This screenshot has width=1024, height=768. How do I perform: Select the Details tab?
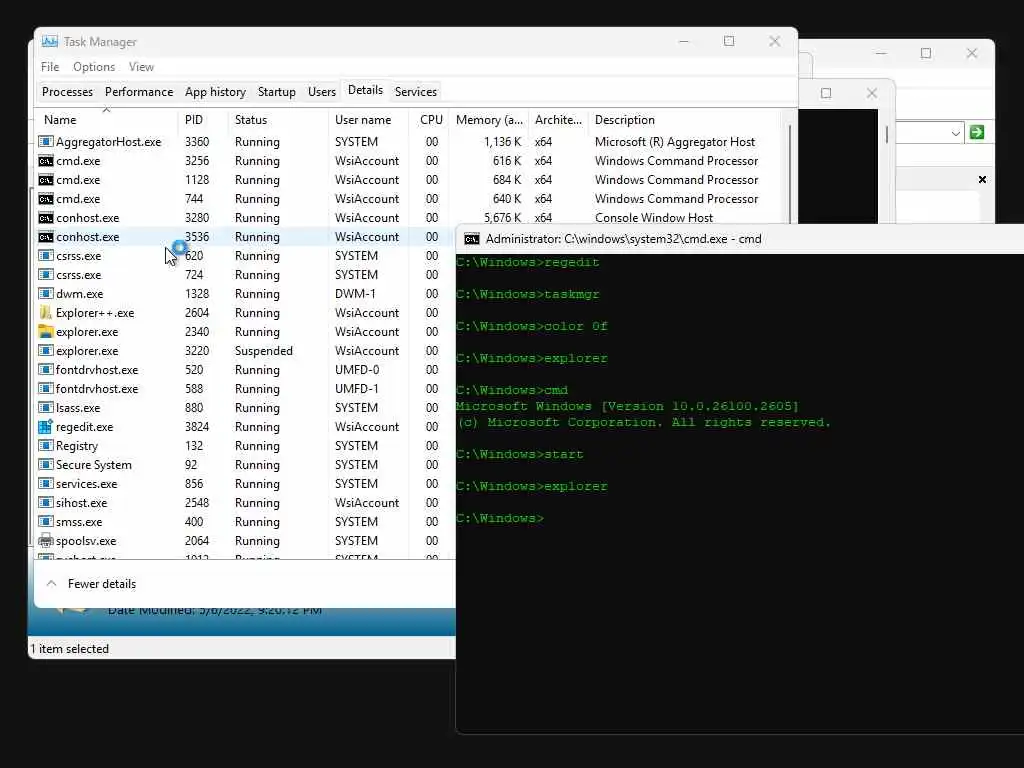click(x=365, y=91)
